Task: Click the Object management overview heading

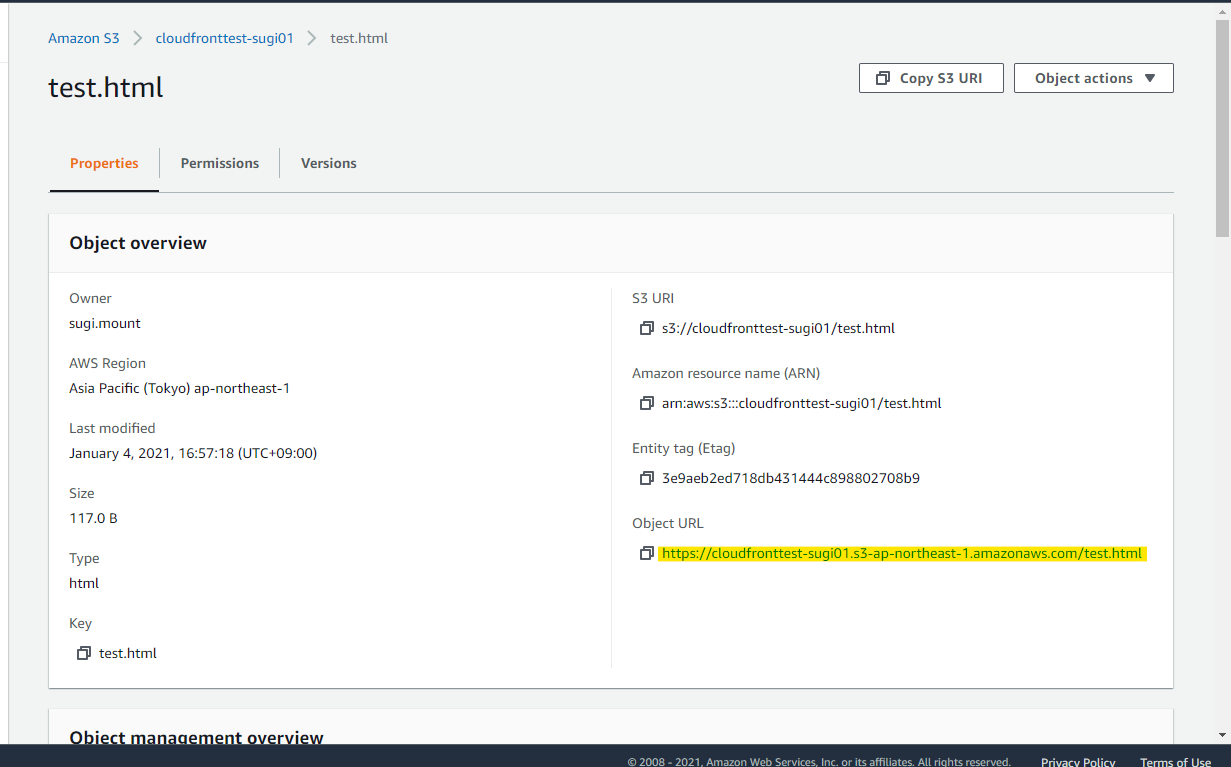Action: (196, 738)
